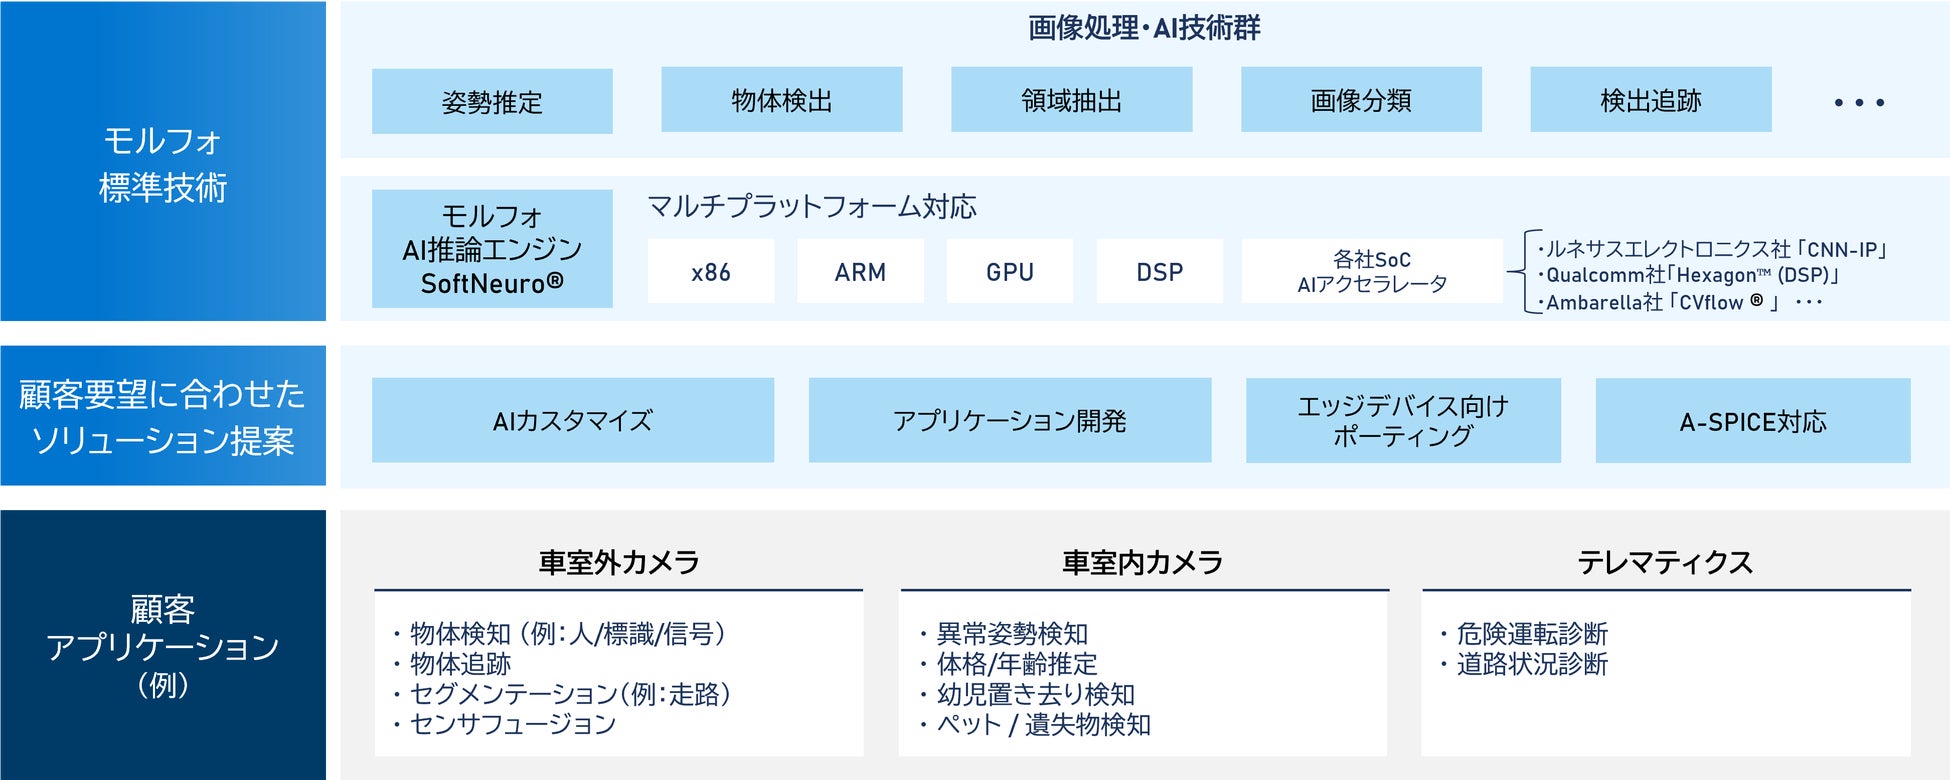The width and height of the screenshot is (1950, 780).
Task: Click the 姿勢推定 box
Action: tap(492, 101)
